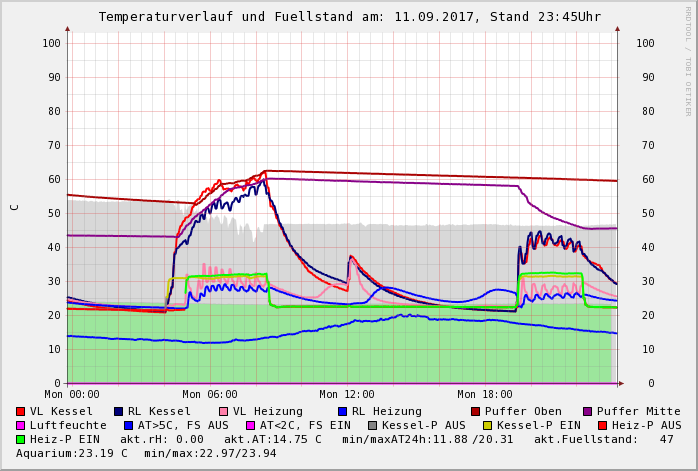This screenshot has width=698, height=471.
Task: Click the purple Puffer Mitte swatch
Action: click(588, 411)
